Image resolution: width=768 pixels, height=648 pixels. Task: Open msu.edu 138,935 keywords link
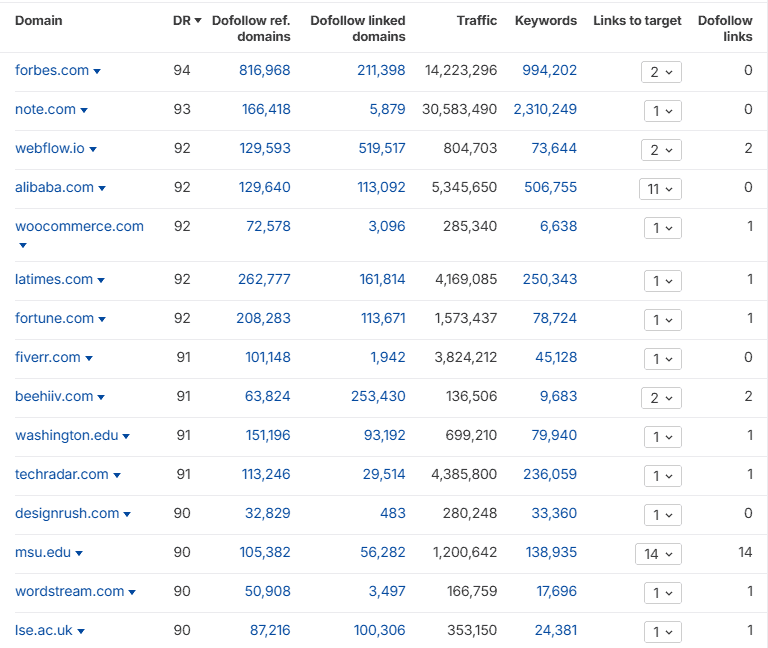[x=552, y=552]
